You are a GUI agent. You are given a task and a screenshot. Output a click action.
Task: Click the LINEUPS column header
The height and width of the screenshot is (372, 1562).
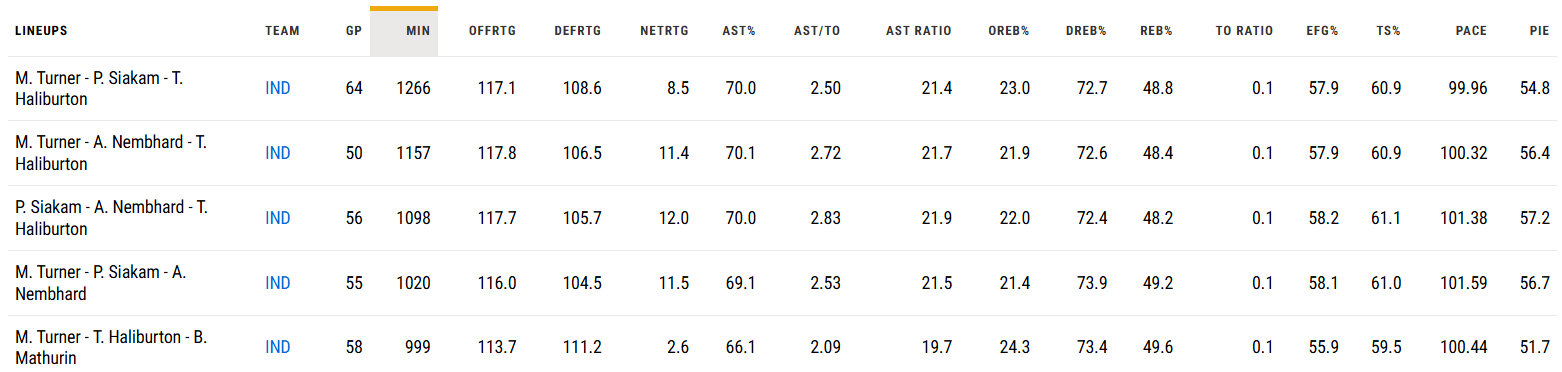coord(41,31)
